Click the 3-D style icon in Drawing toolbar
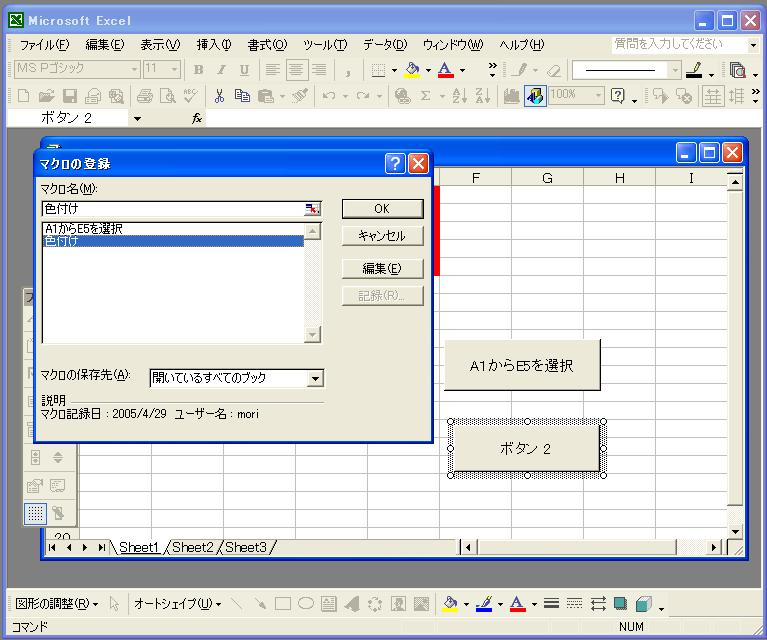The height and width of the screenshot is (640, 767). tap(644, 604)
